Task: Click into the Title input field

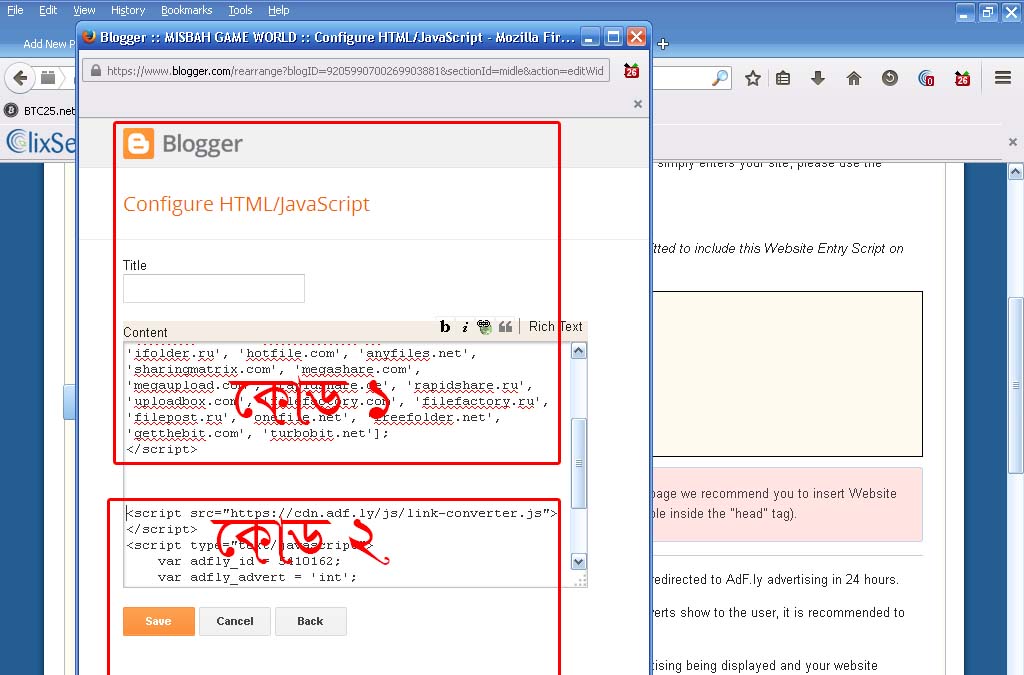Action: pos(213,289)
